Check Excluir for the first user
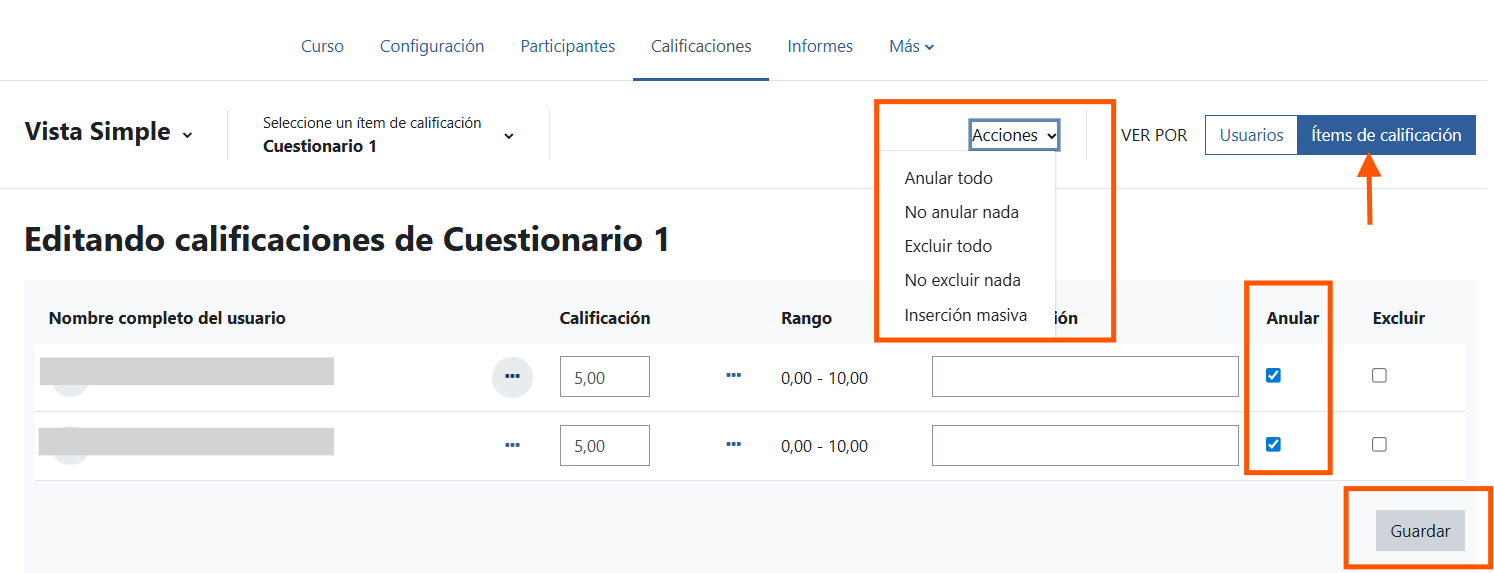This screenshot has width=1494, height=573. click(1379, 376)
